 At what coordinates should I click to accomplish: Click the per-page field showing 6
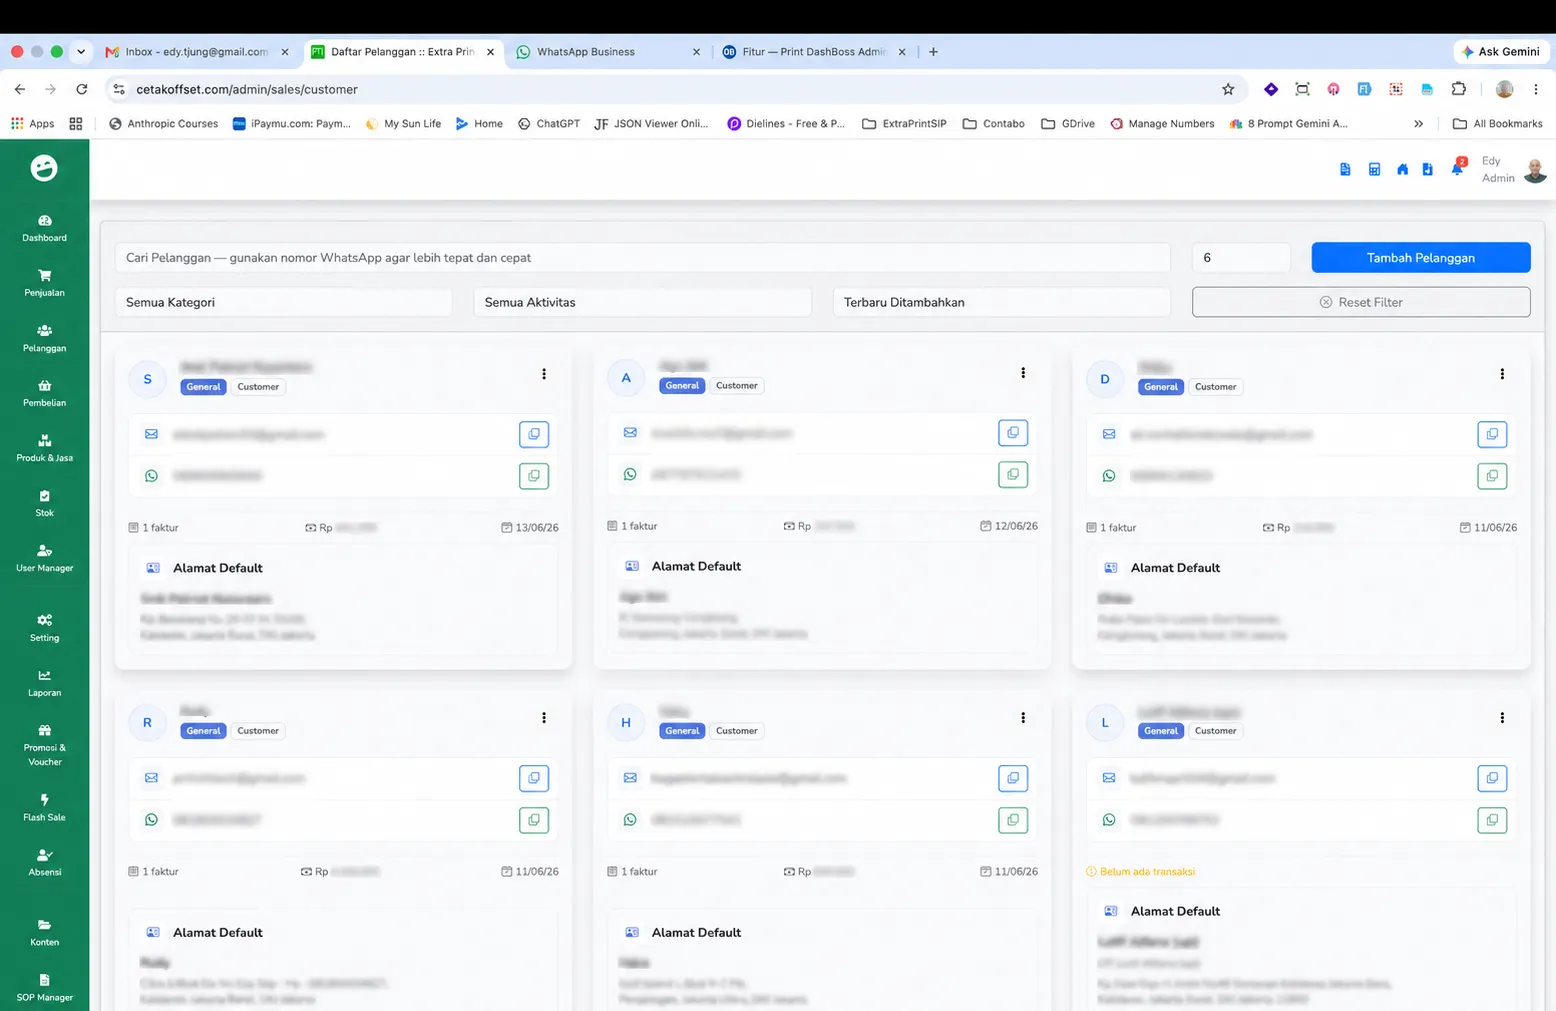pyautogui.click(x=1241, y=258)
